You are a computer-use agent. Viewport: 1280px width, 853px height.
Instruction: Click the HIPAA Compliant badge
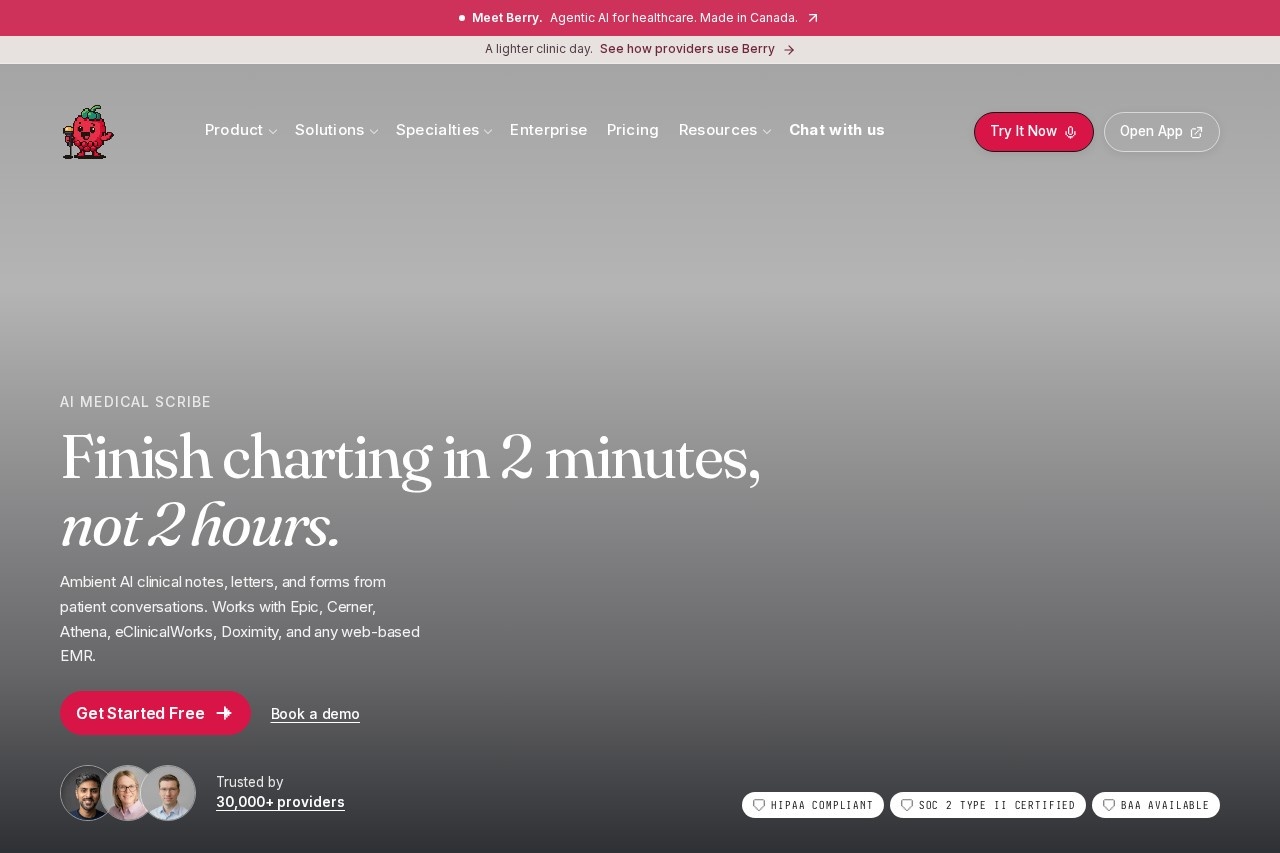(813, 805)
